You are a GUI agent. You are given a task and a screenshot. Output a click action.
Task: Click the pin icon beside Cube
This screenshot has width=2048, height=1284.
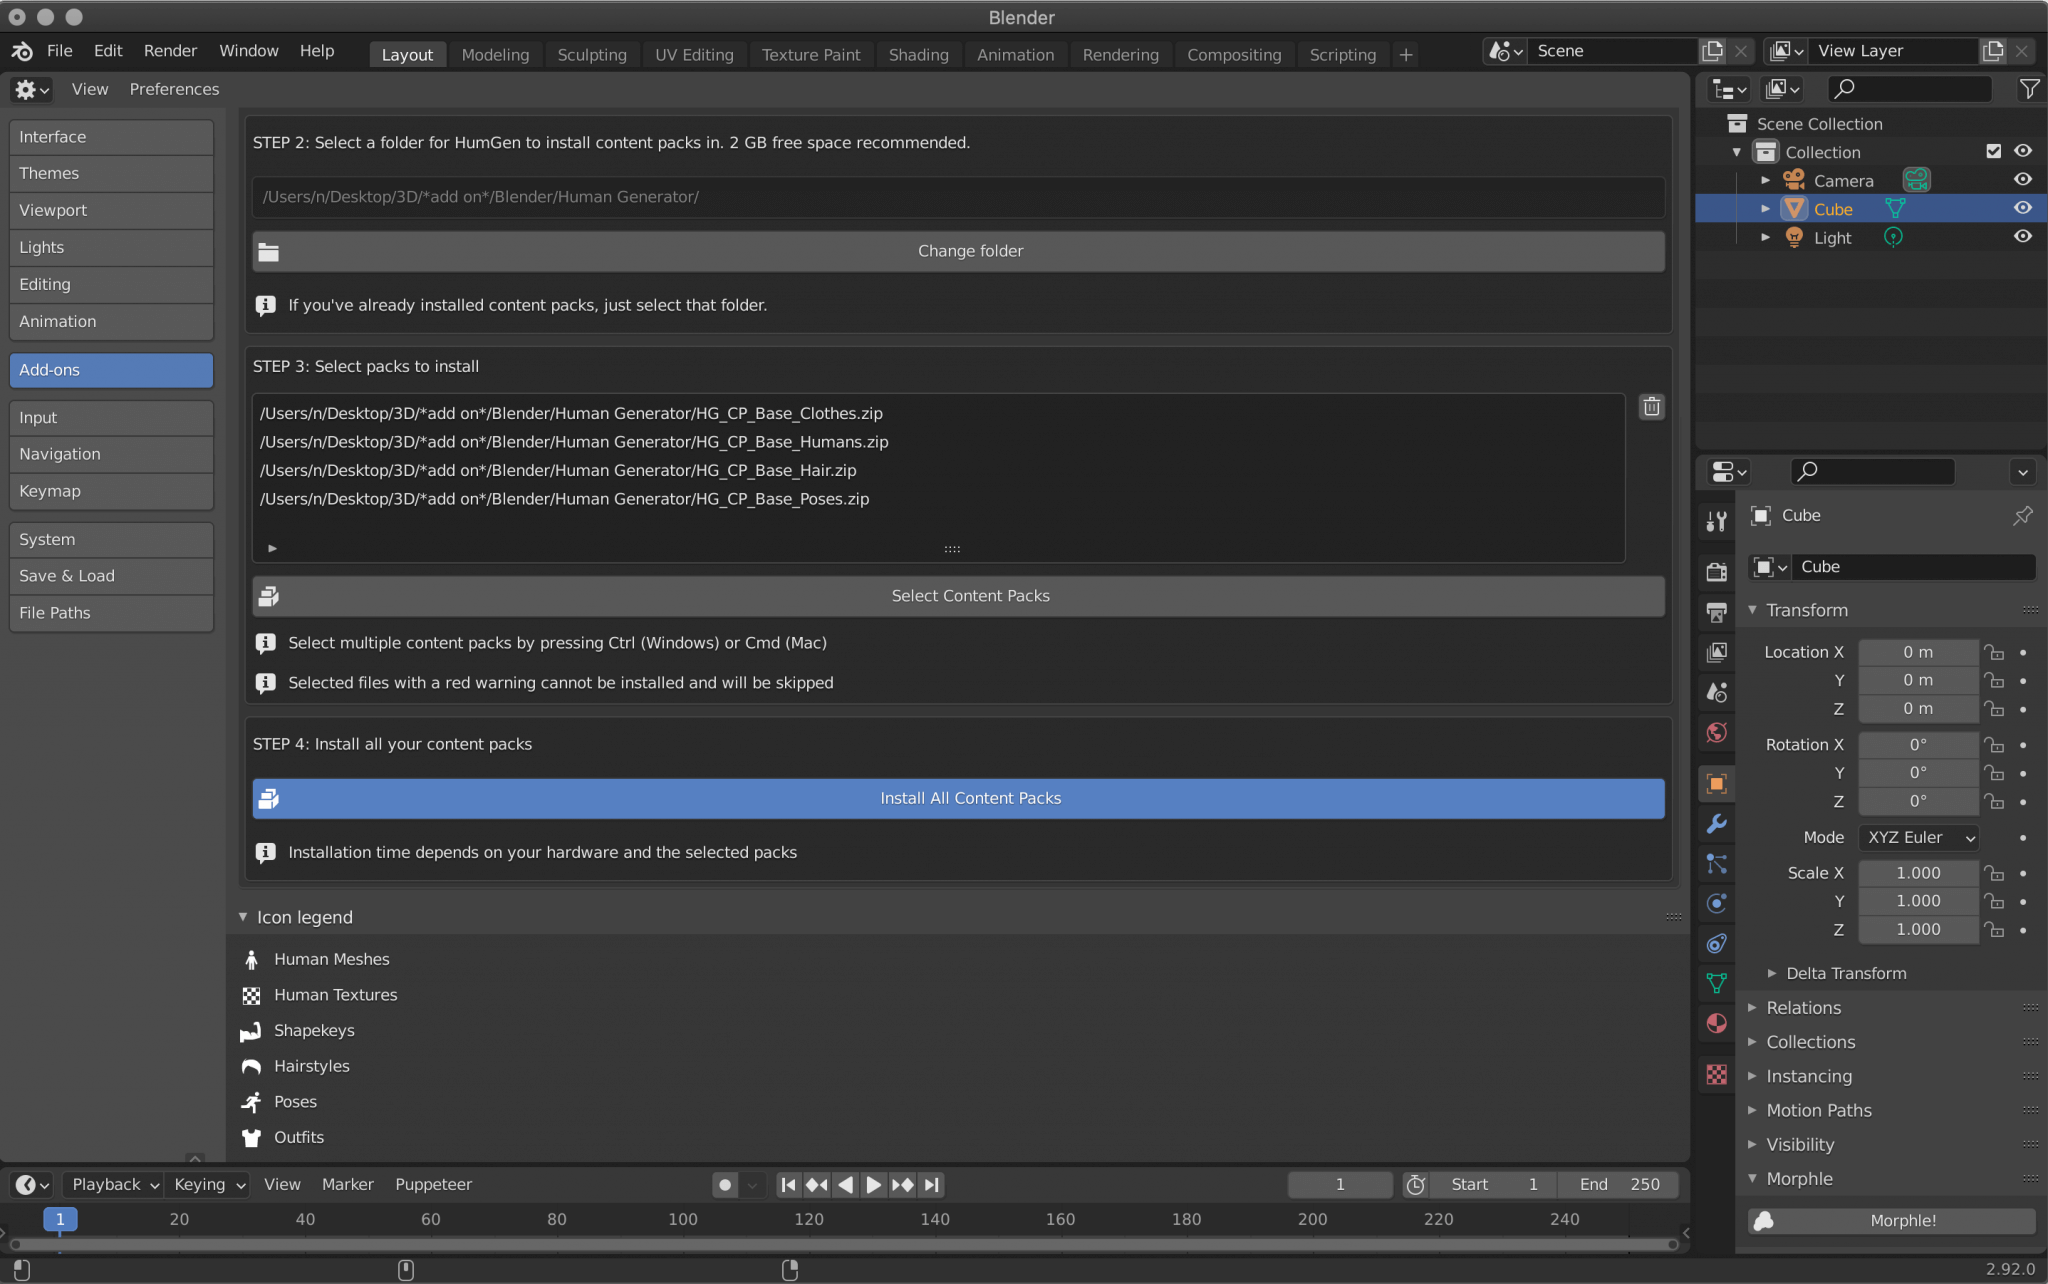[x=2022, y=515]
